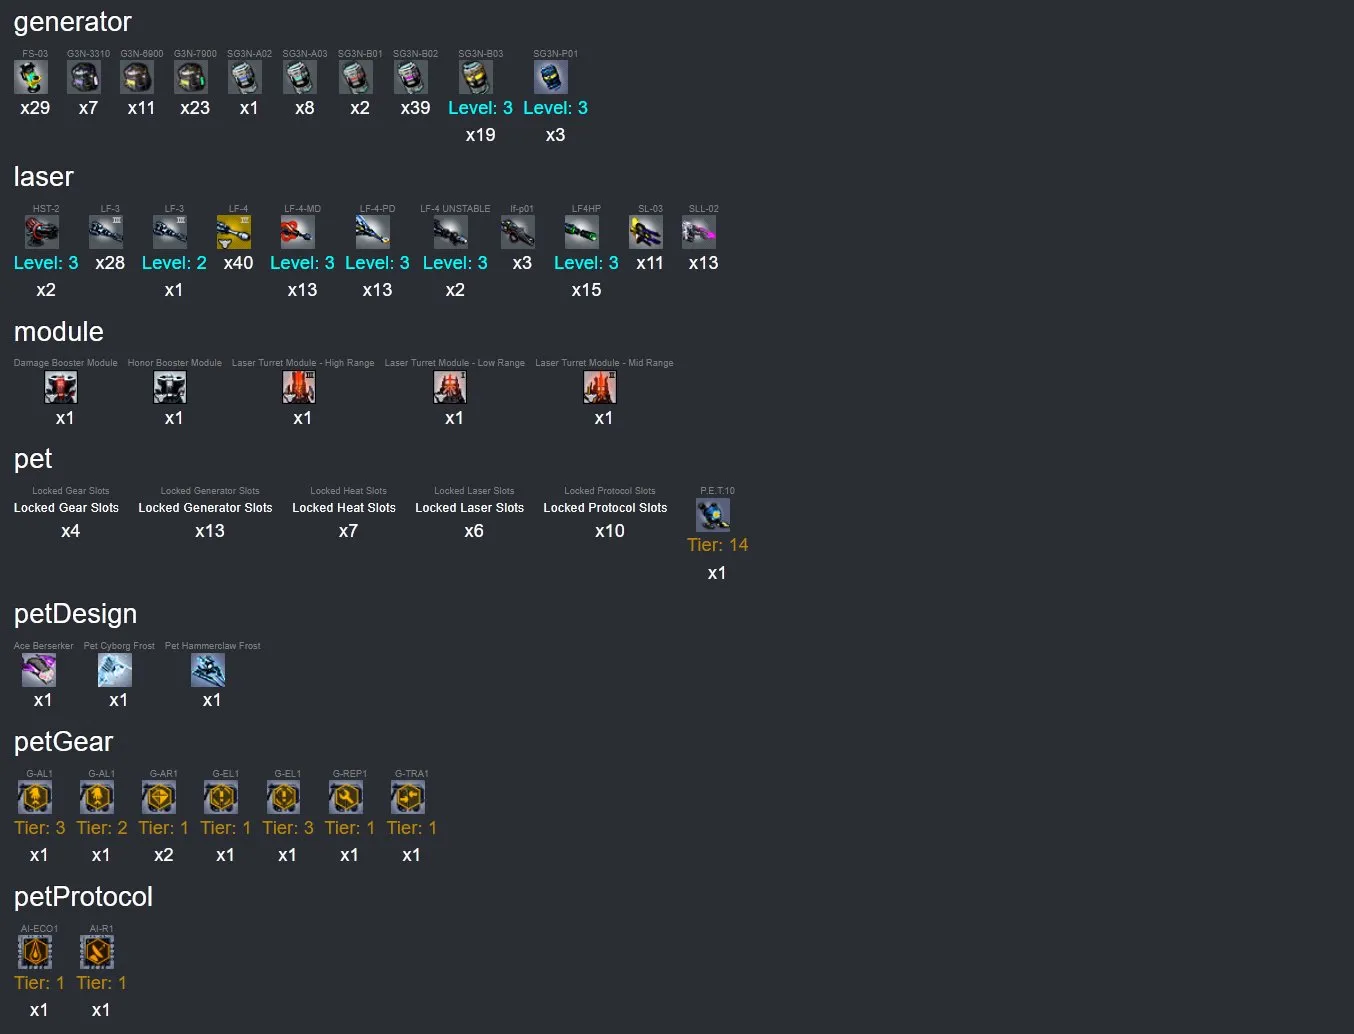
Task: Click the SG3N-P01 generator icon
Action: pyautogui.click(x=551, y=77)
